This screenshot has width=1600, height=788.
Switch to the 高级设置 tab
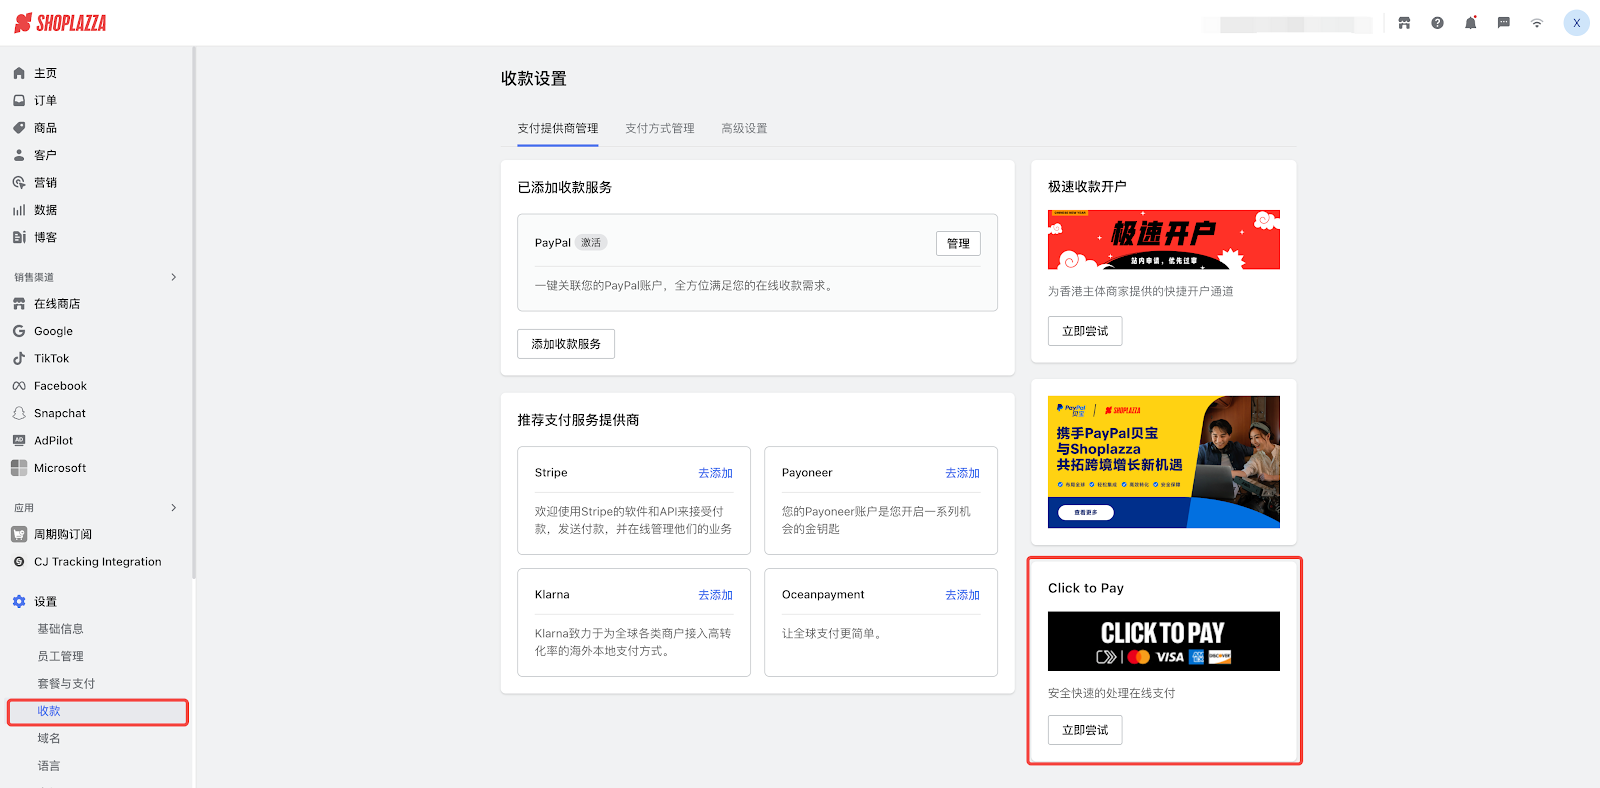click(745, 128)
